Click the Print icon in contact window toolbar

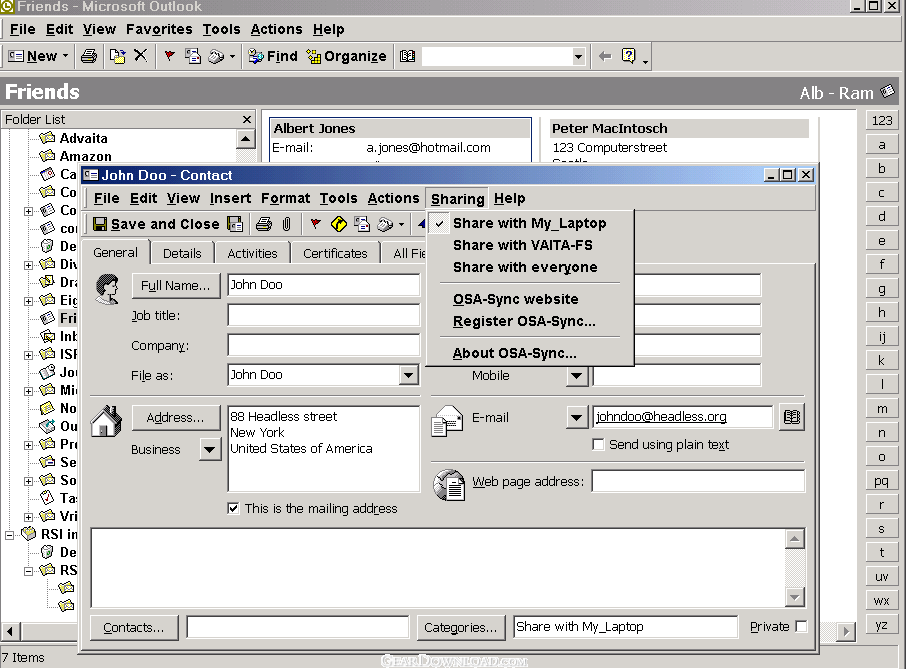tap(263, 224)
